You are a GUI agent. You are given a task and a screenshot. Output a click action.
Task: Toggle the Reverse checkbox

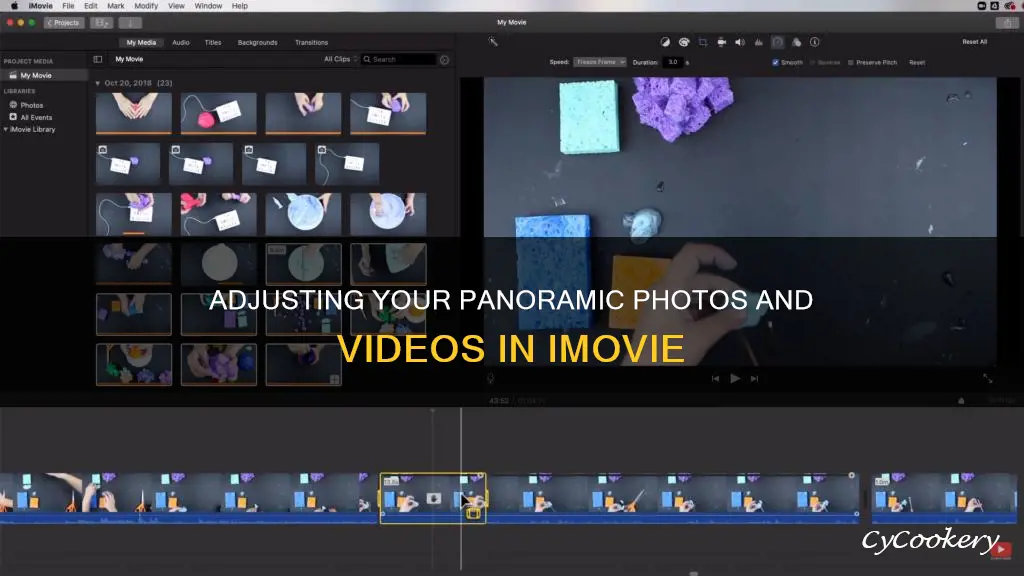(813, 63)
